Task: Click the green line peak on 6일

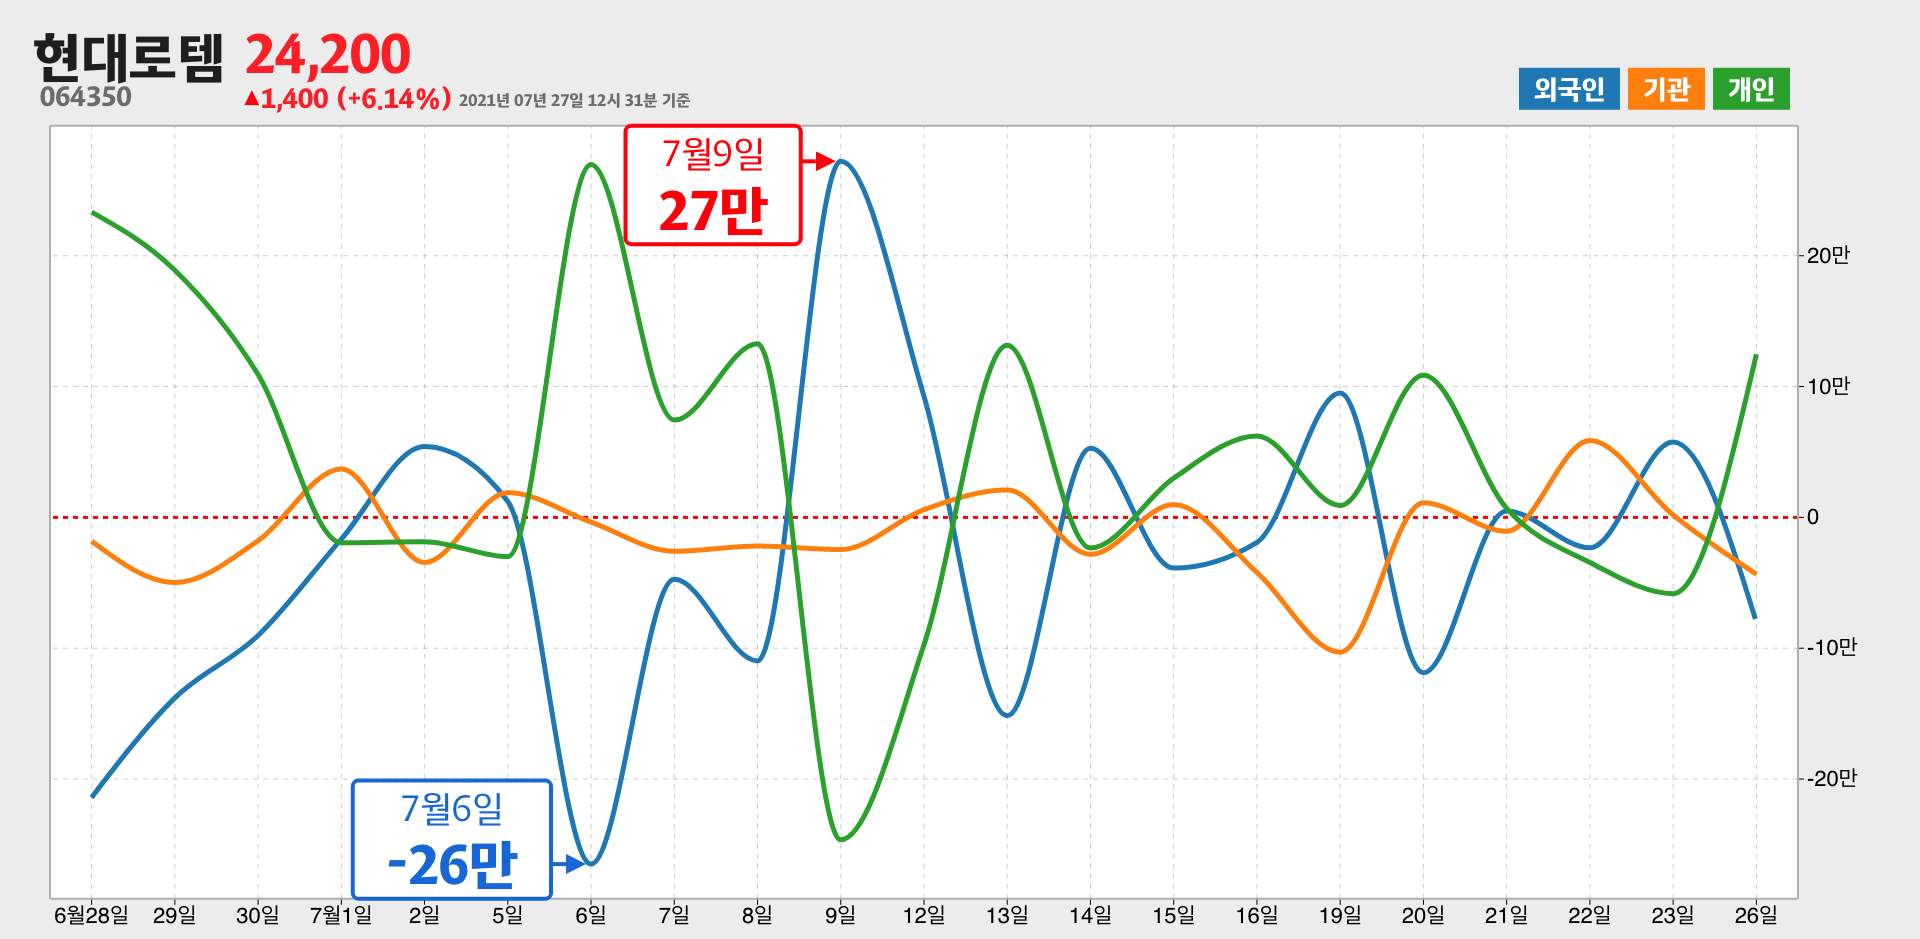Action: pyautogui.click(x=591, y=165)
